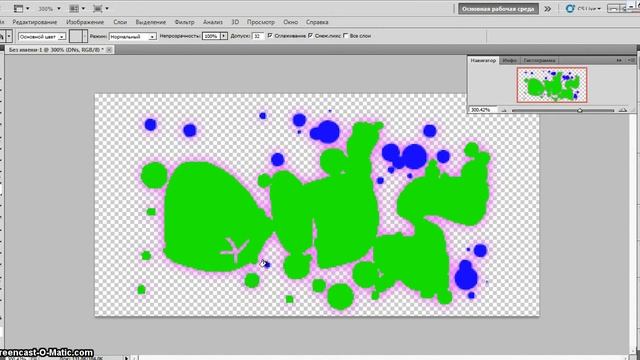Click the Navigator zoom percentage field
640x360 pixels.
coord(483,110)
